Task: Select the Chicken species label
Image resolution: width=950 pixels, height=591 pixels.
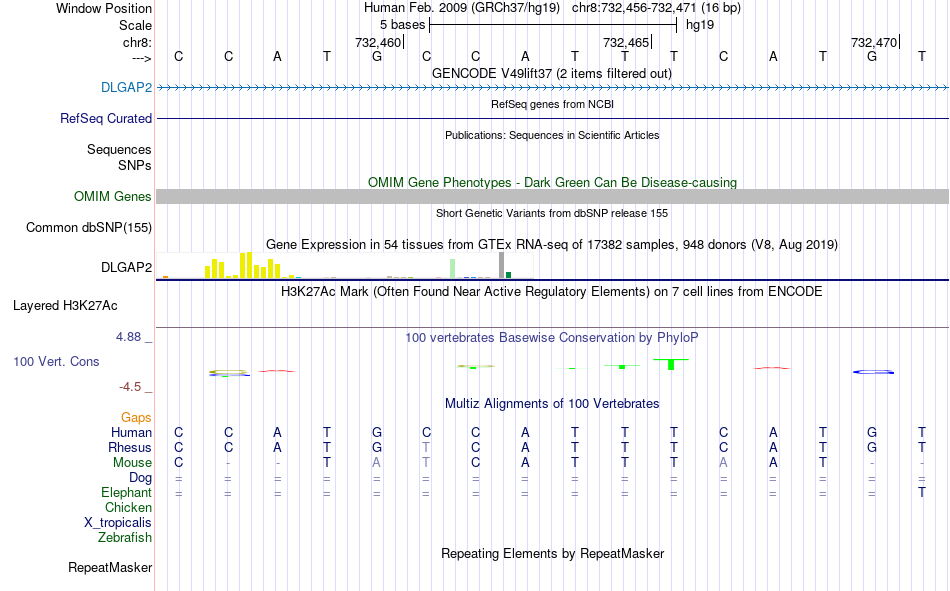Action: tap(128, 507)
